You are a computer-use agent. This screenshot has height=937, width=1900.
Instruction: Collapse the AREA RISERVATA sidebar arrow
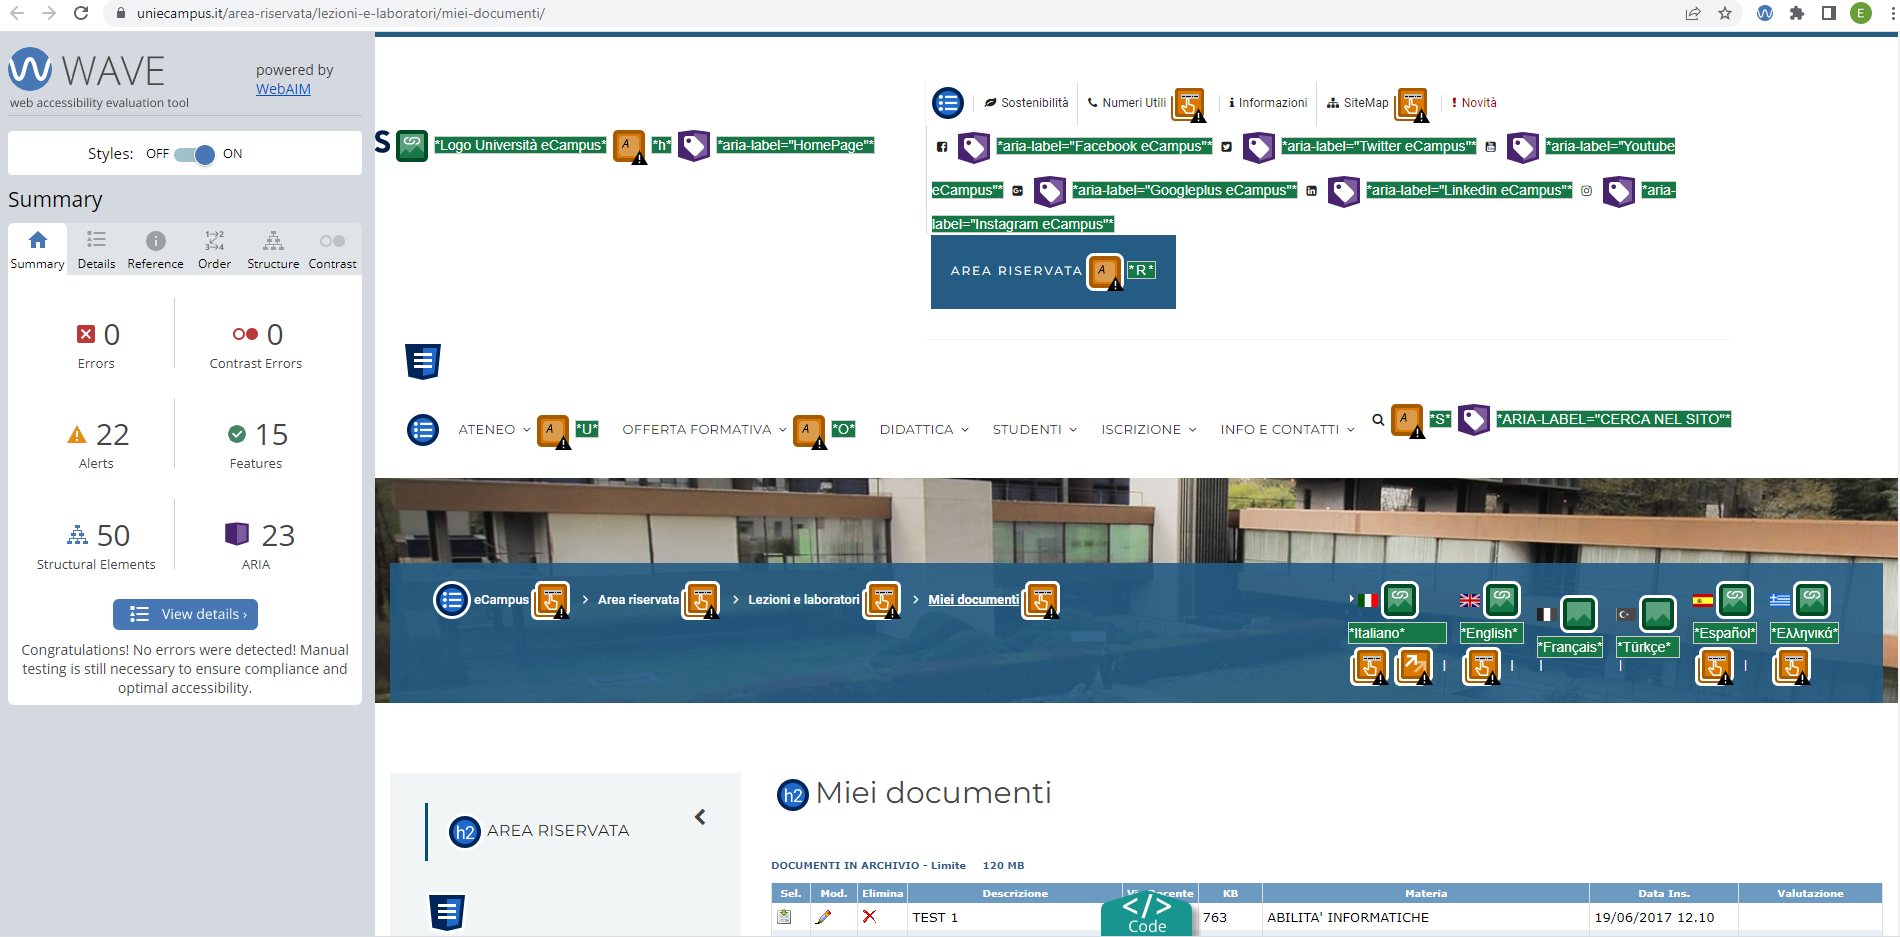(x=700, y=817)
